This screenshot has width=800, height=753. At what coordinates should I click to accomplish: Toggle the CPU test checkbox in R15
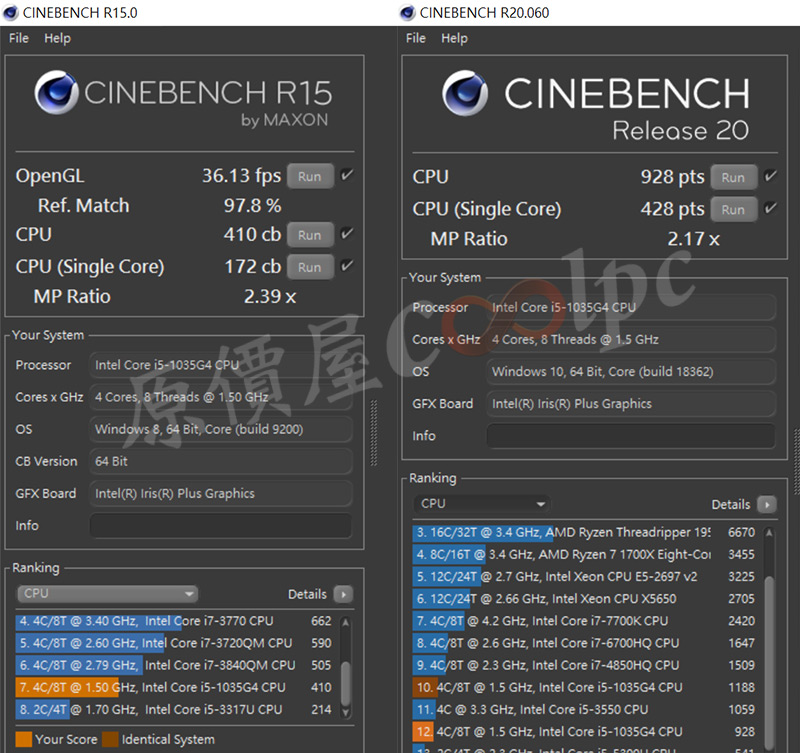pos(347,234)
